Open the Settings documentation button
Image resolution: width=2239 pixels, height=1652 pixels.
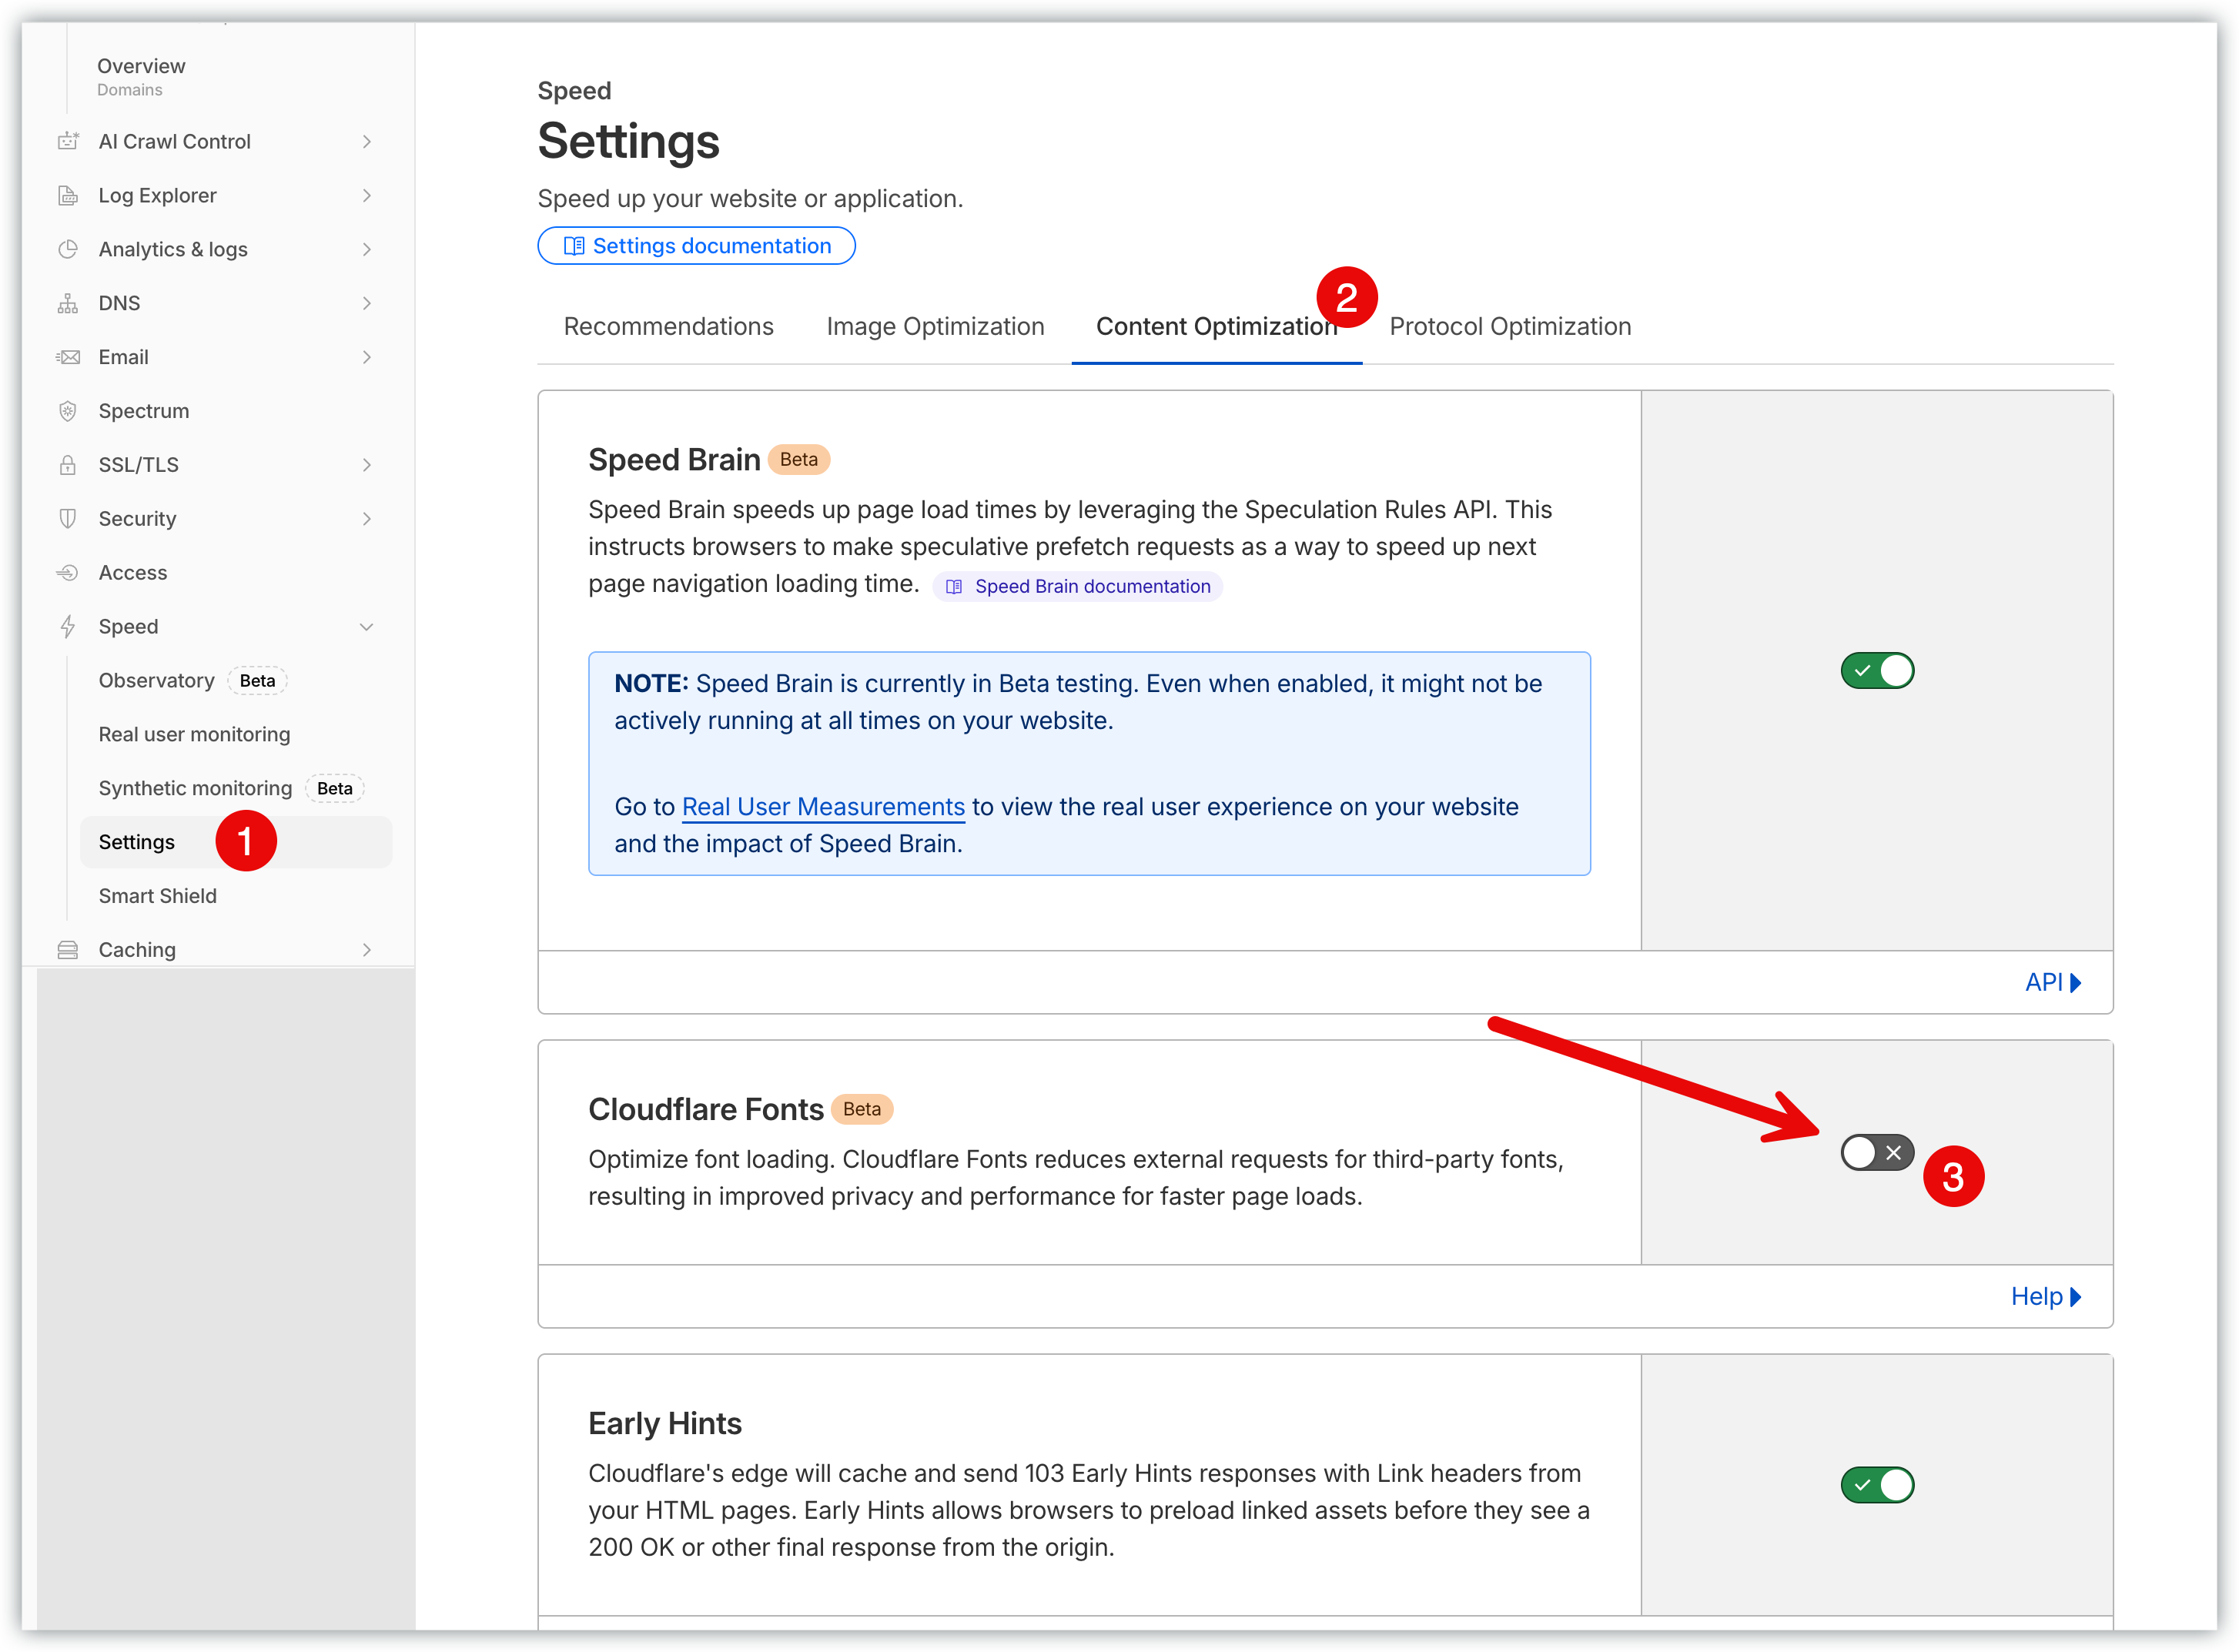(x=696, y=246)
